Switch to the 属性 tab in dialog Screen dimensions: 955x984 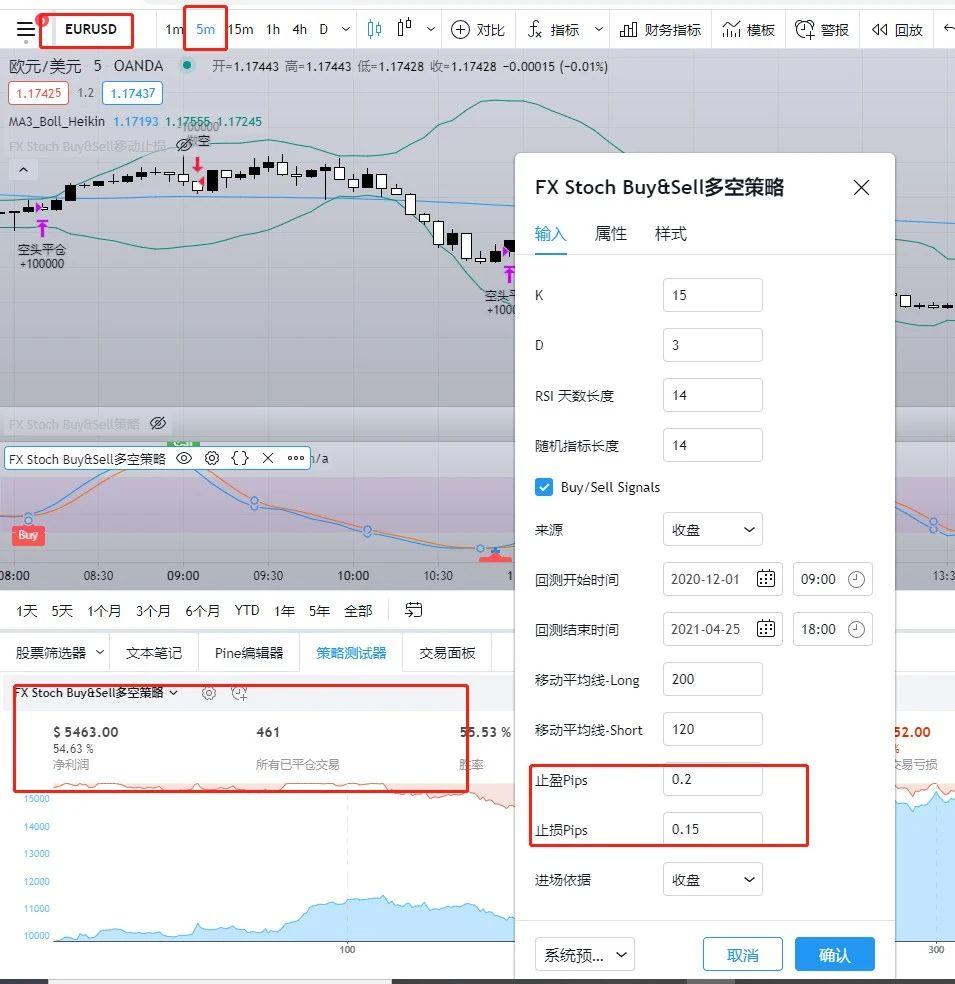610,234
